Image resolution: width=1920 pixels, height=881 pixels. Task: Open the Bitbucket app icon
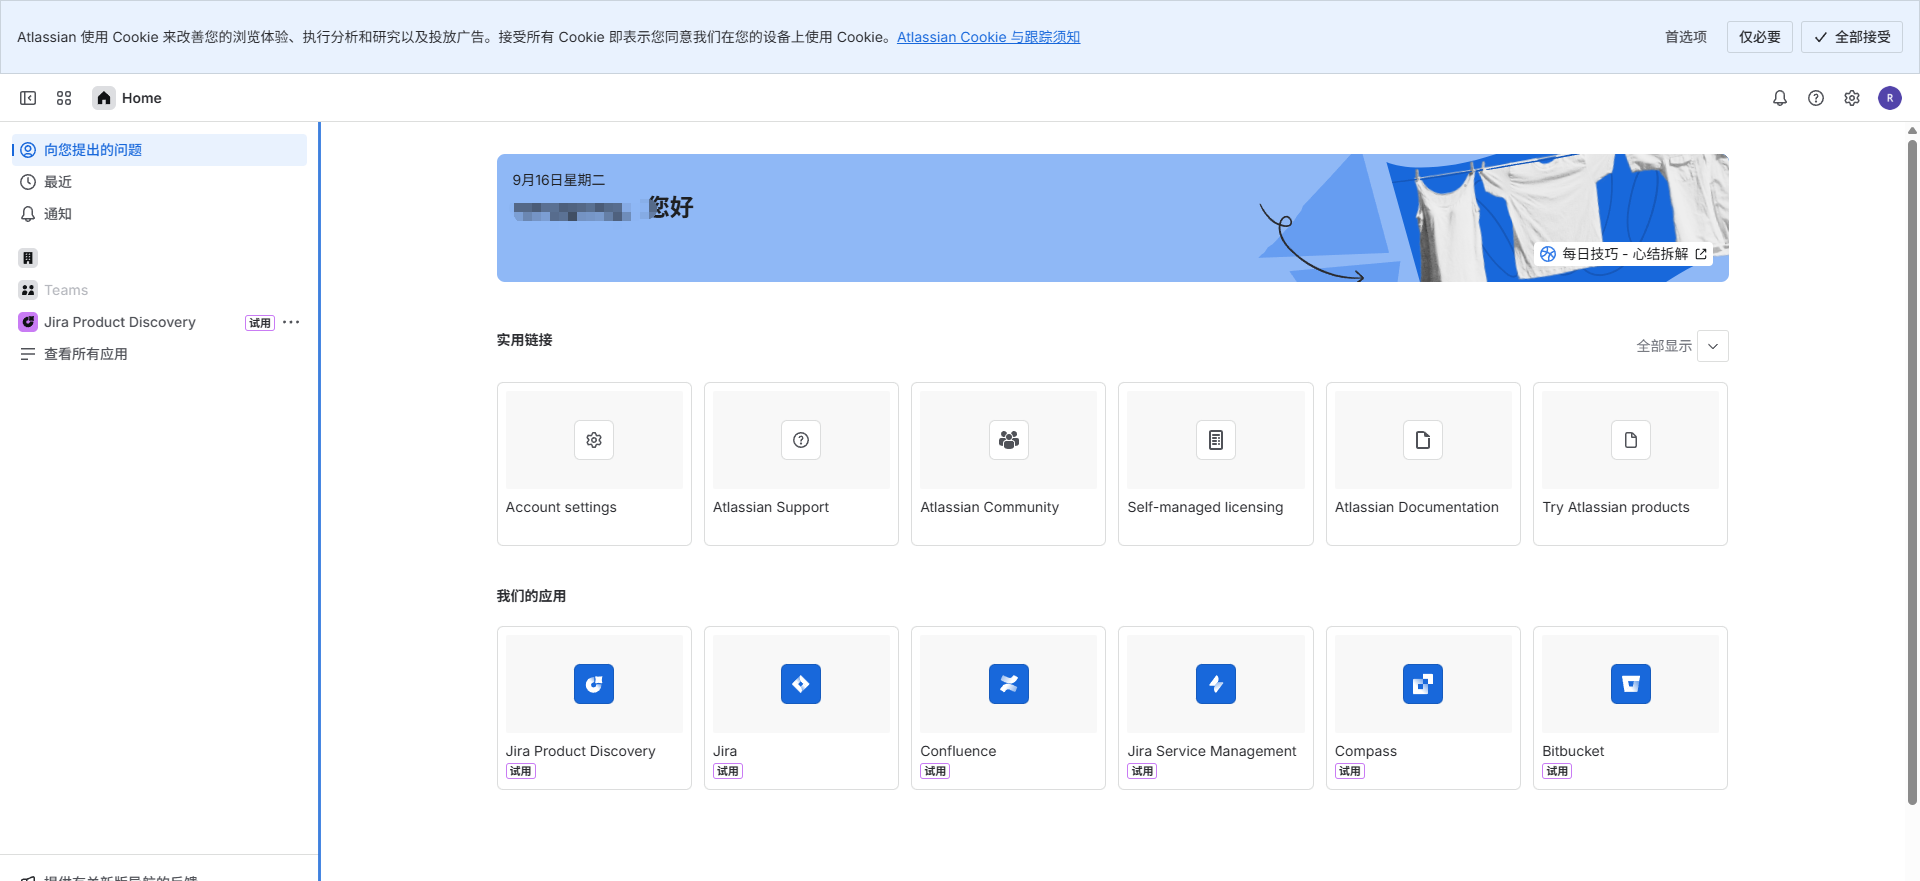(x=1630, y=684)
